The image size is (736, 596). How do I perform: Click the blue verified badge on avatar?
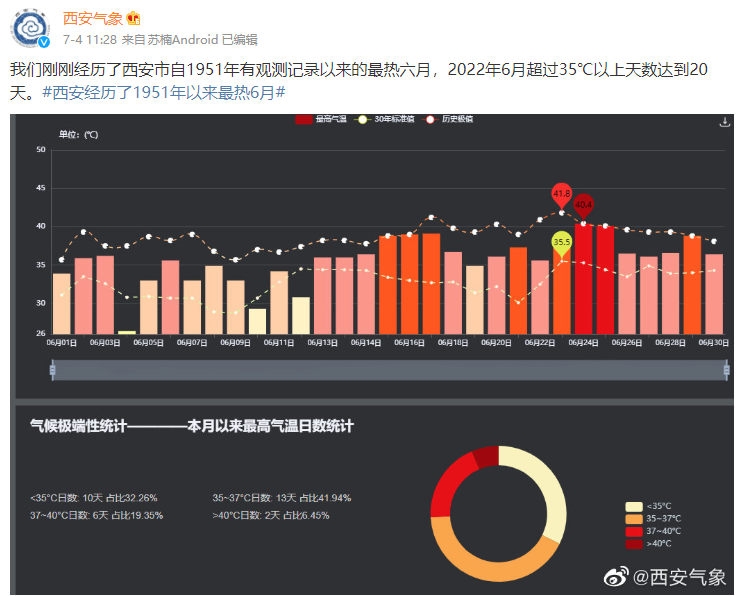tap(44, 43)
